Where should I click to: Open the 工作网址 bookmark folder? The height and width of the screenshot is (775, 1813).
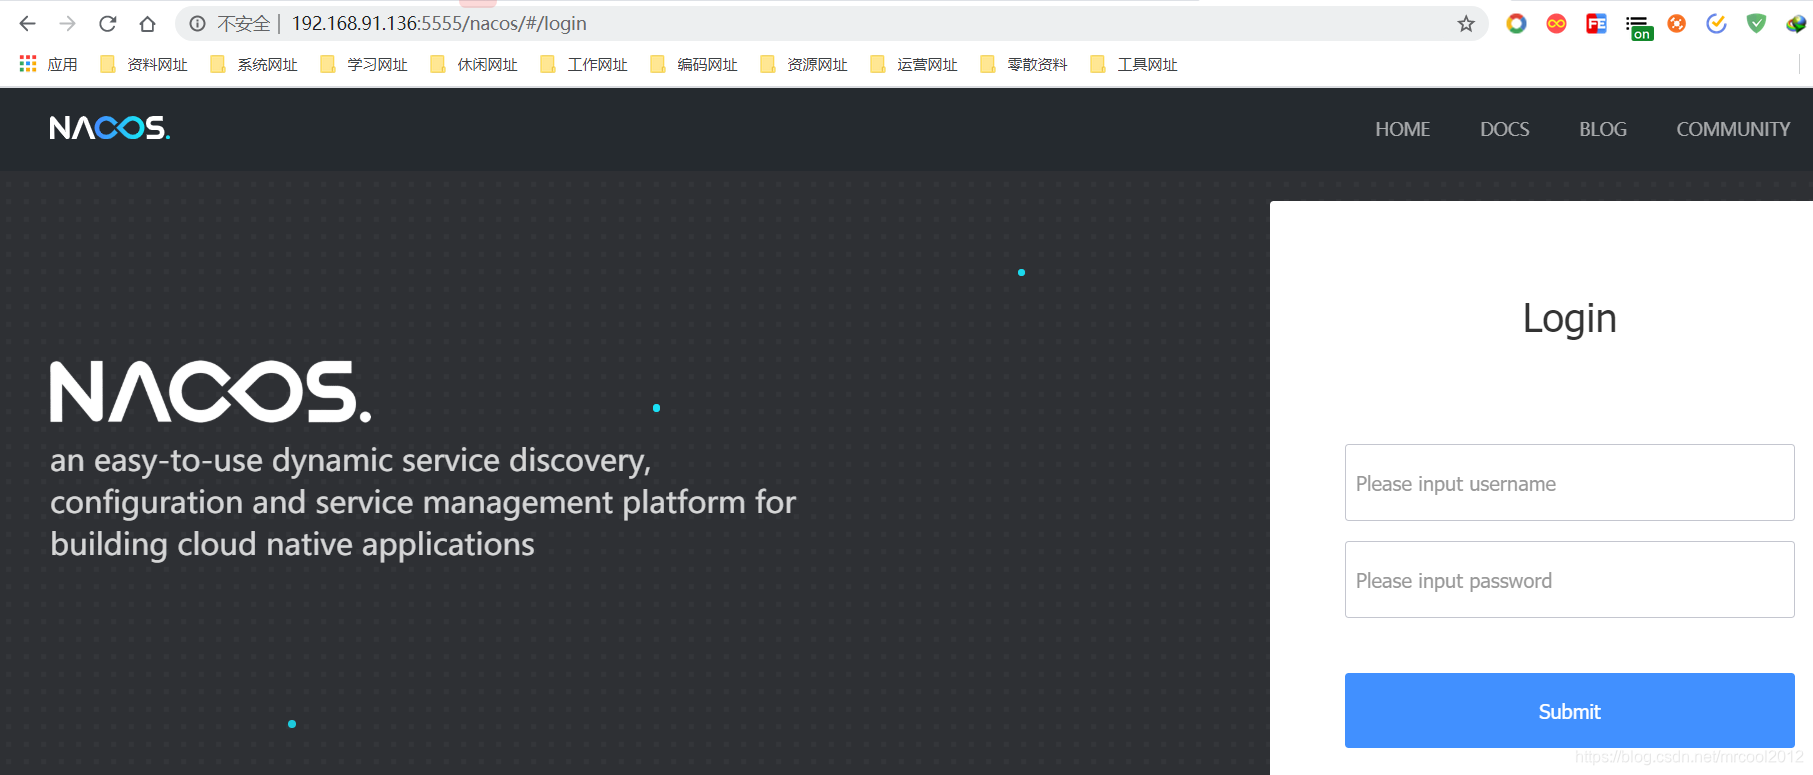click(x=584, y=64)
